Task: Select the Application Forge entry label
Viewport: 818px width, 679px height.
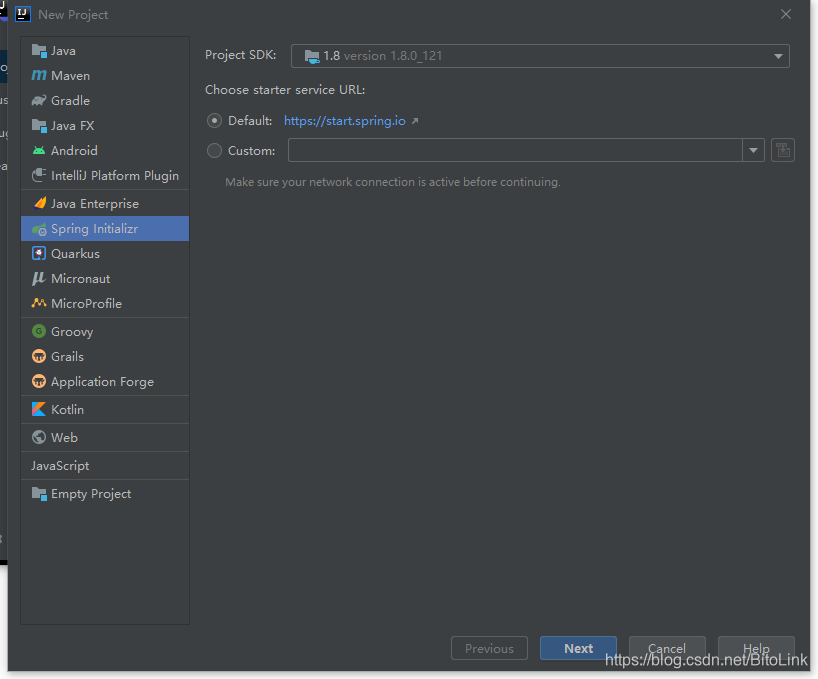Action: tap(102, 382)
